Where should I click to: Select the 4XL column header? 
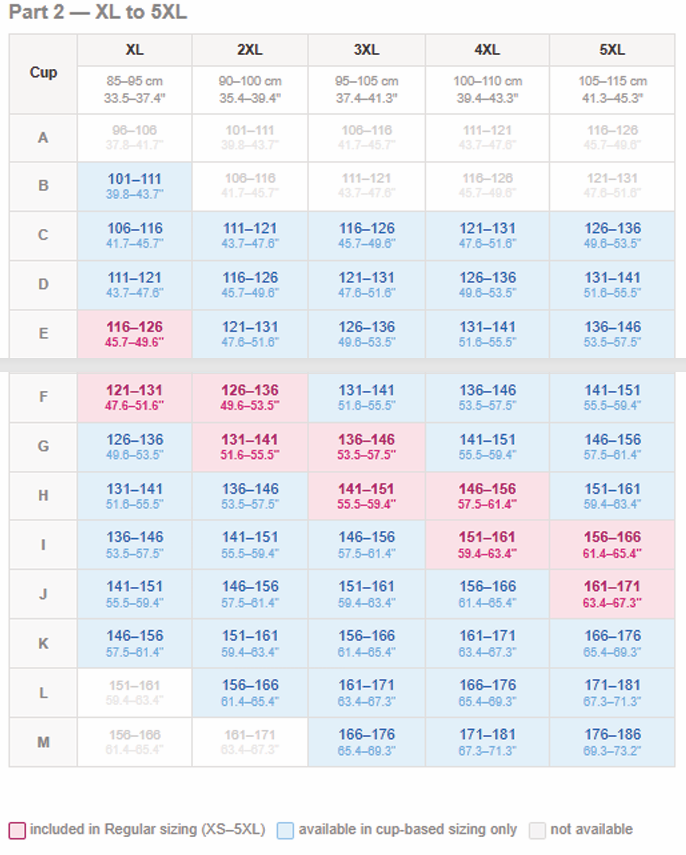click(x=488, y=50)
